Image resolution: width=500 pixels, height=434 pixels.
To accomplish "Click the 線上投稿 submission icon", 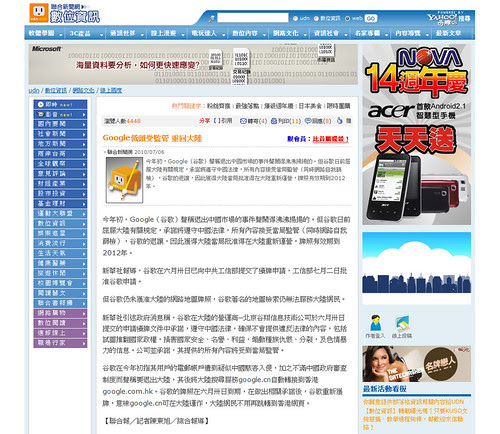I will [402, 323].
